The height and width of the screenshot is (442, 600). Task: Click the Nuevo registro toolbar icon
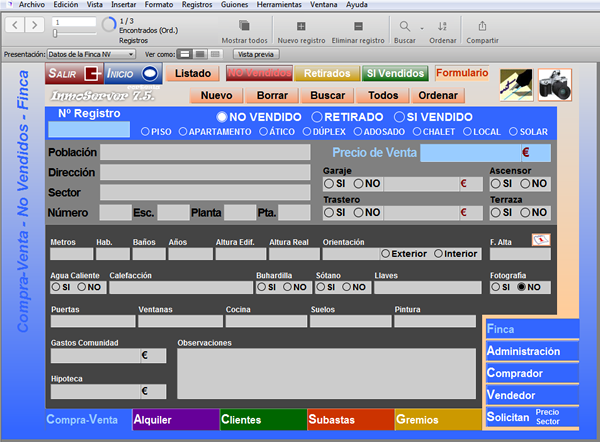point(301,26)
